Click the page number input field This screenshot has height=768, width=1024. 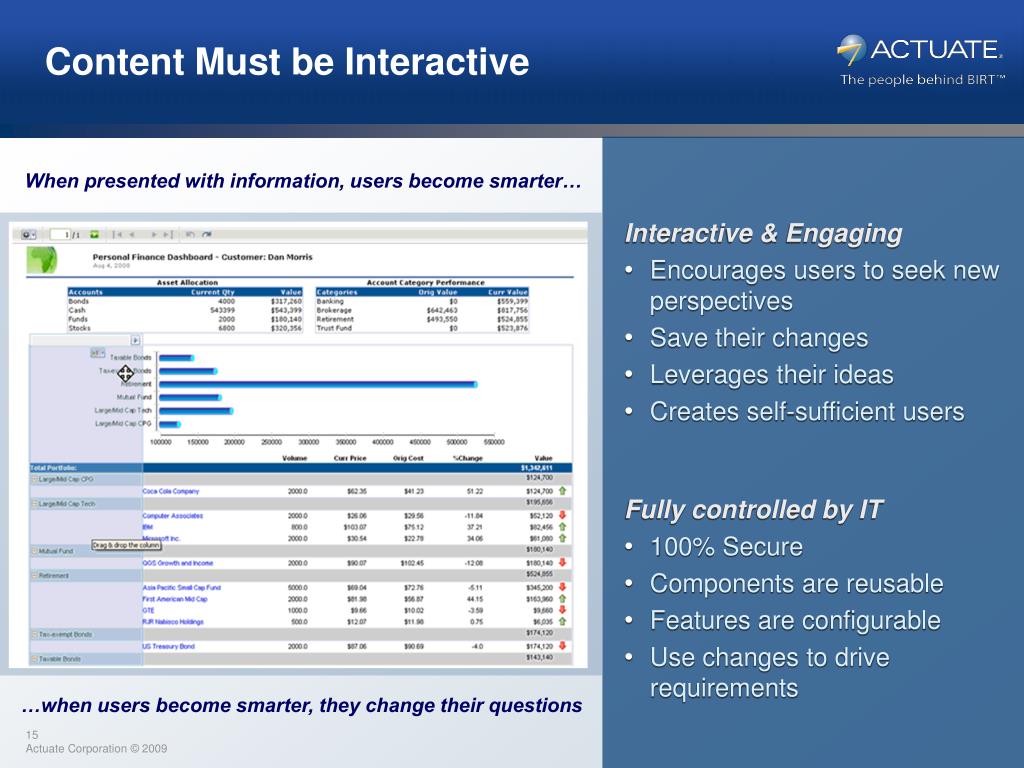coord(60,234)
